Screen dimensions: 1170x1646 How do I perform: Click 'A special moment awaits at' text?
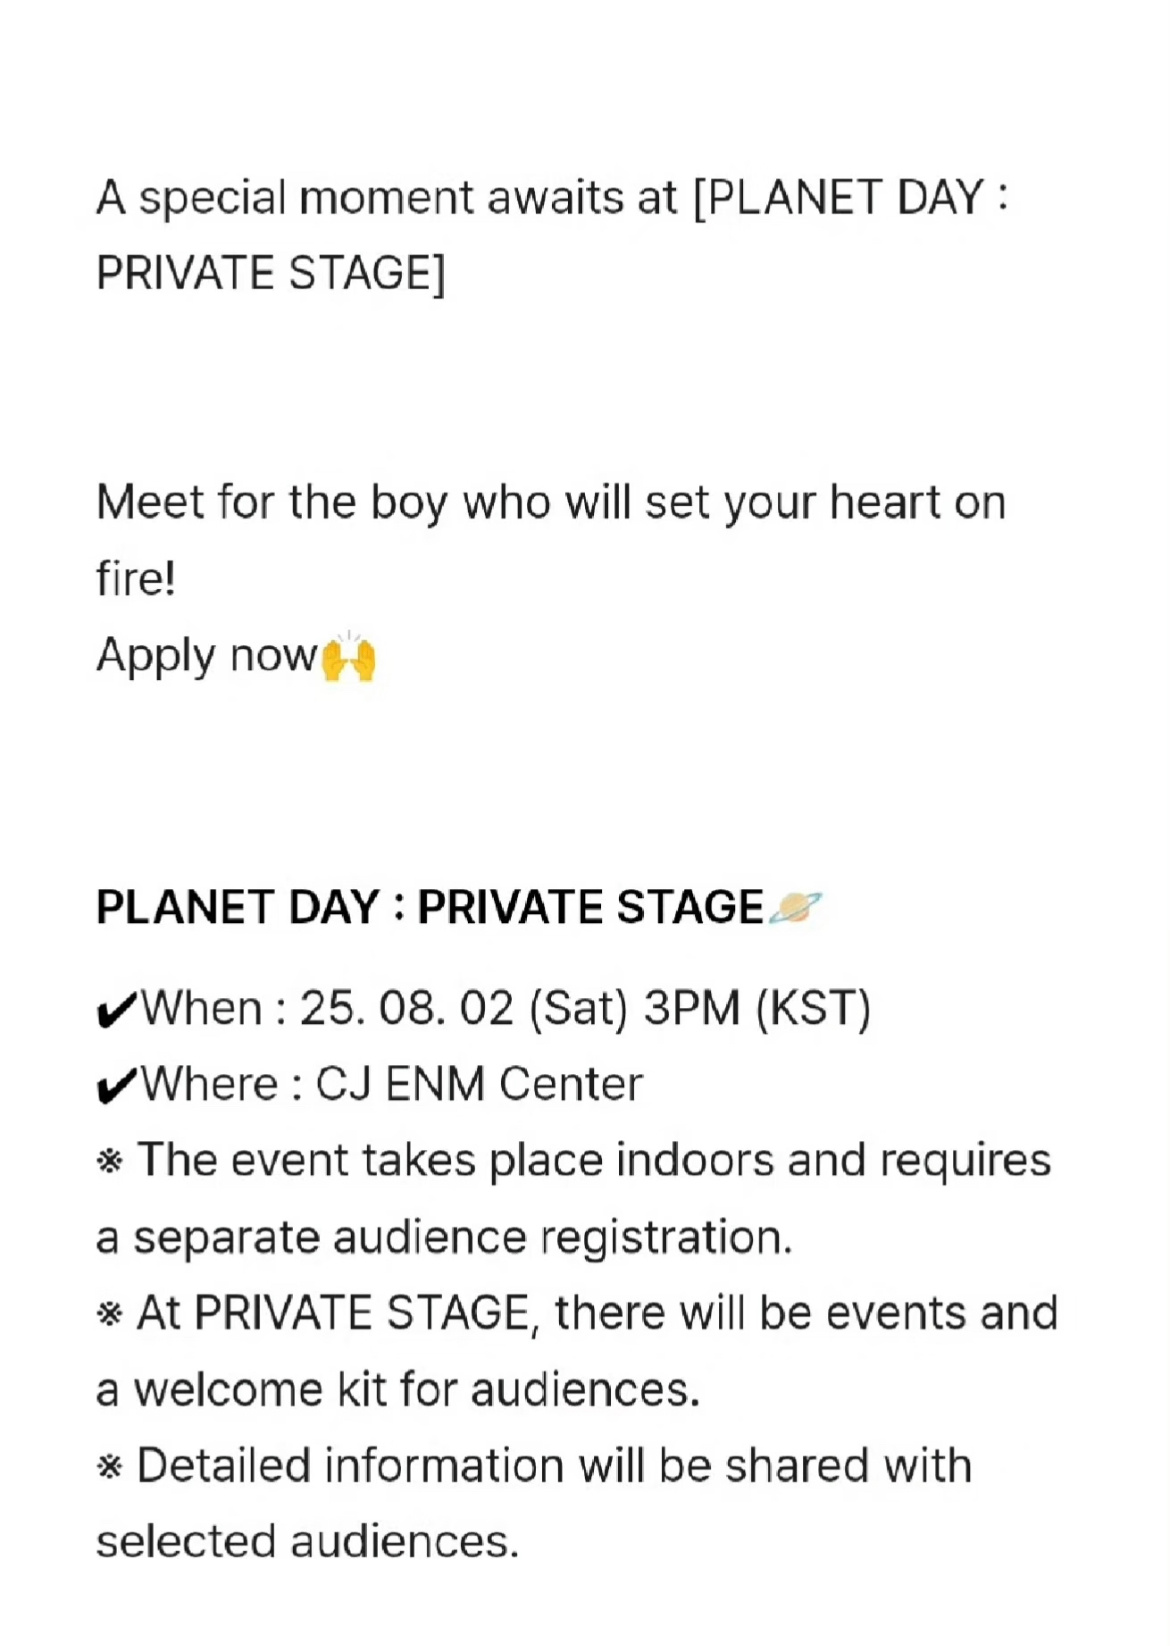[387, 198]
